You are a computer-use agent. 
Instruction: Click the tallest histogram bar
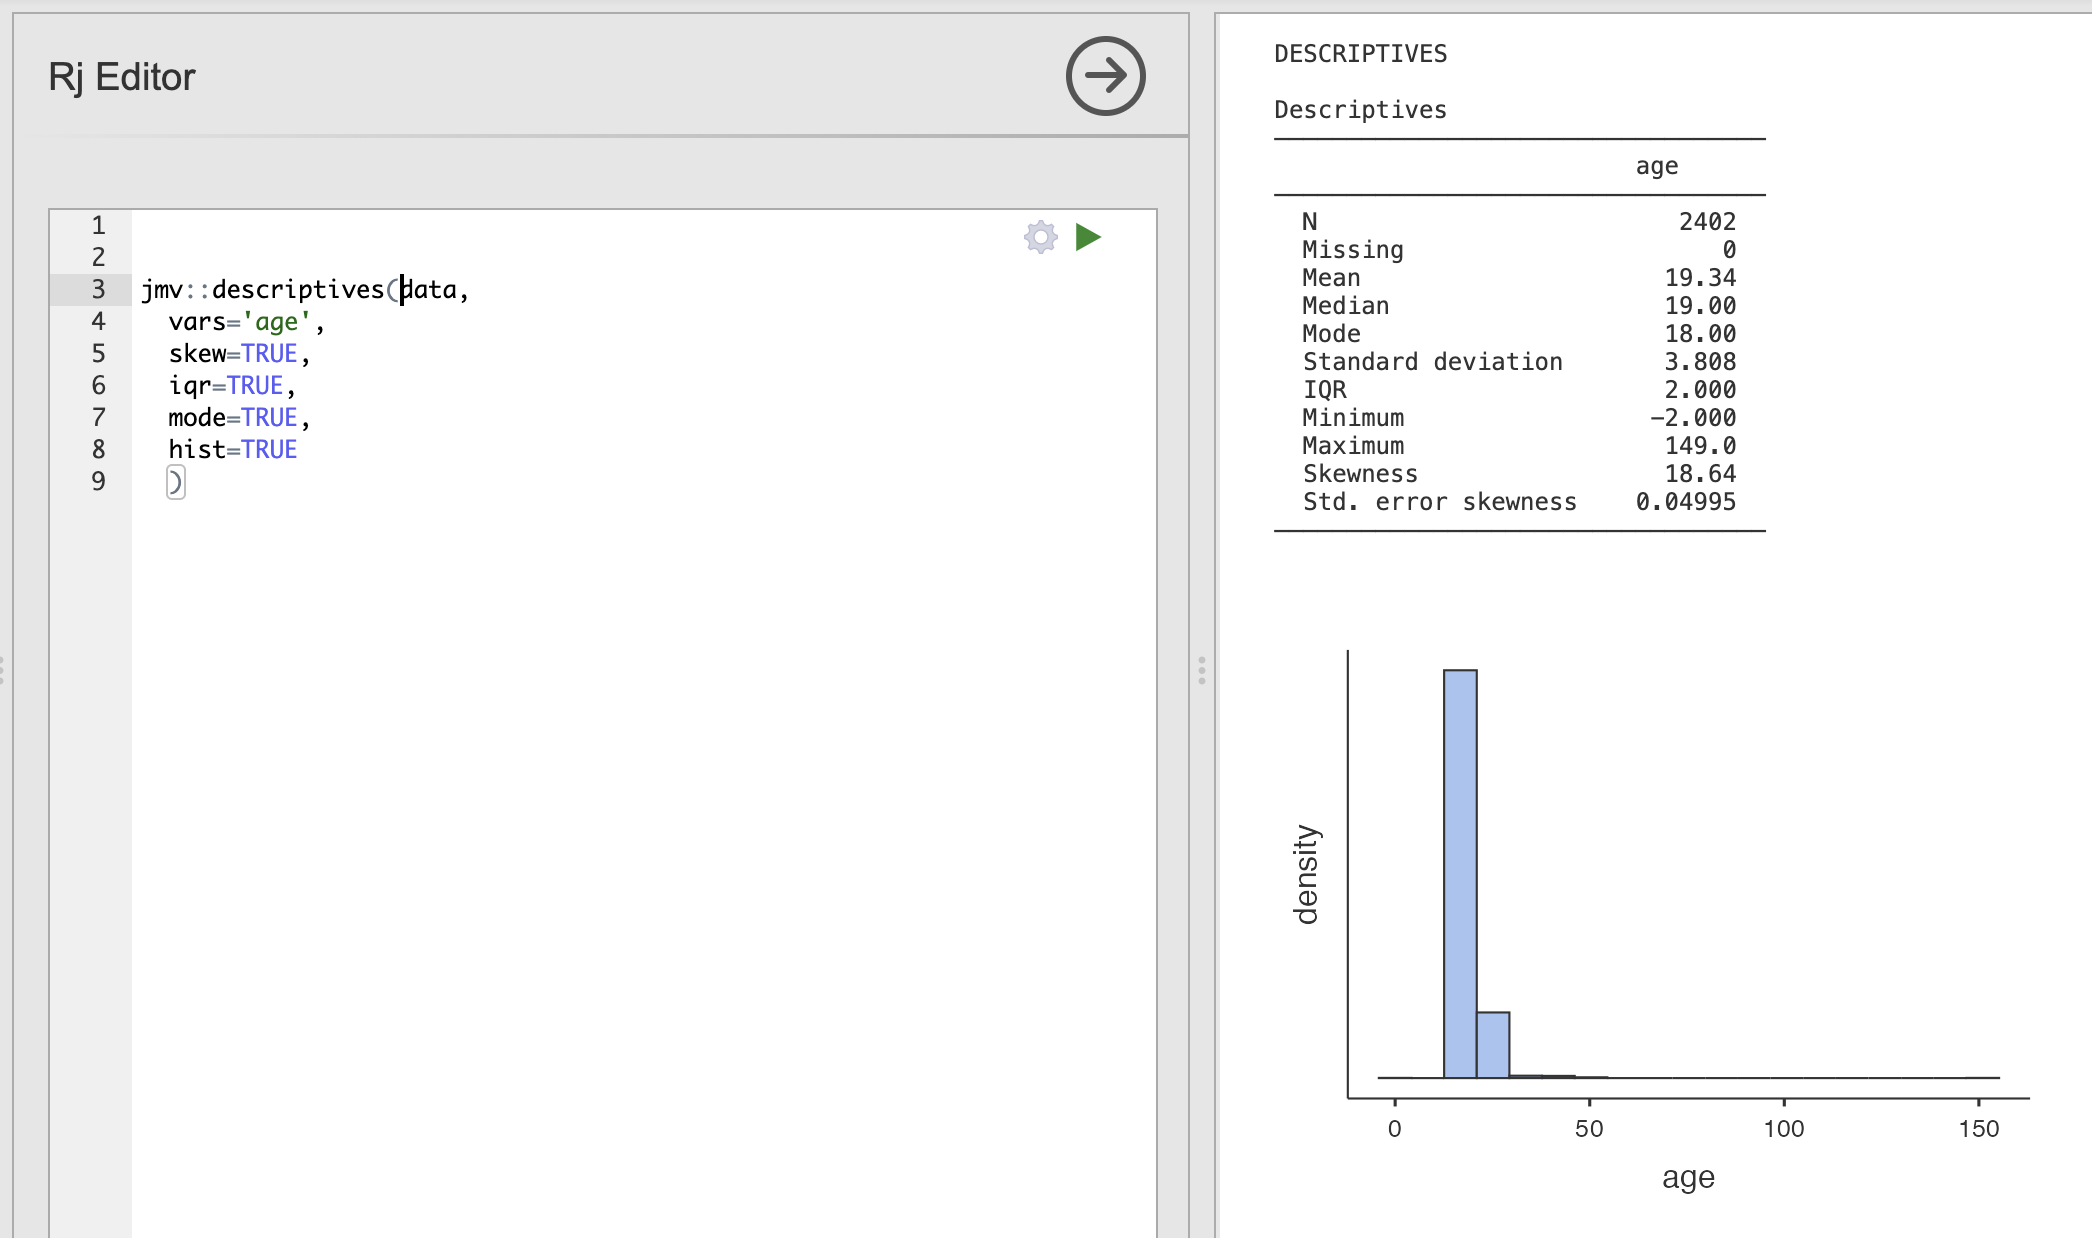(1460, 874)
